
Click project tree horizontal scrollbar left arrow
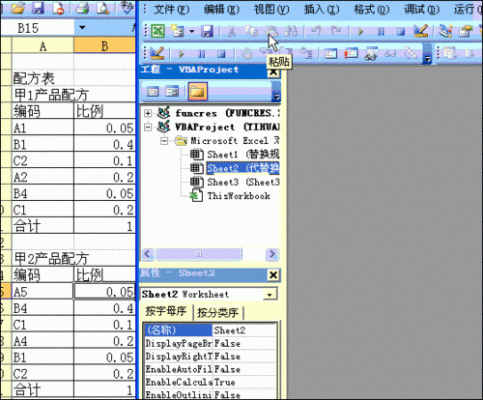[x=148, y=254]
